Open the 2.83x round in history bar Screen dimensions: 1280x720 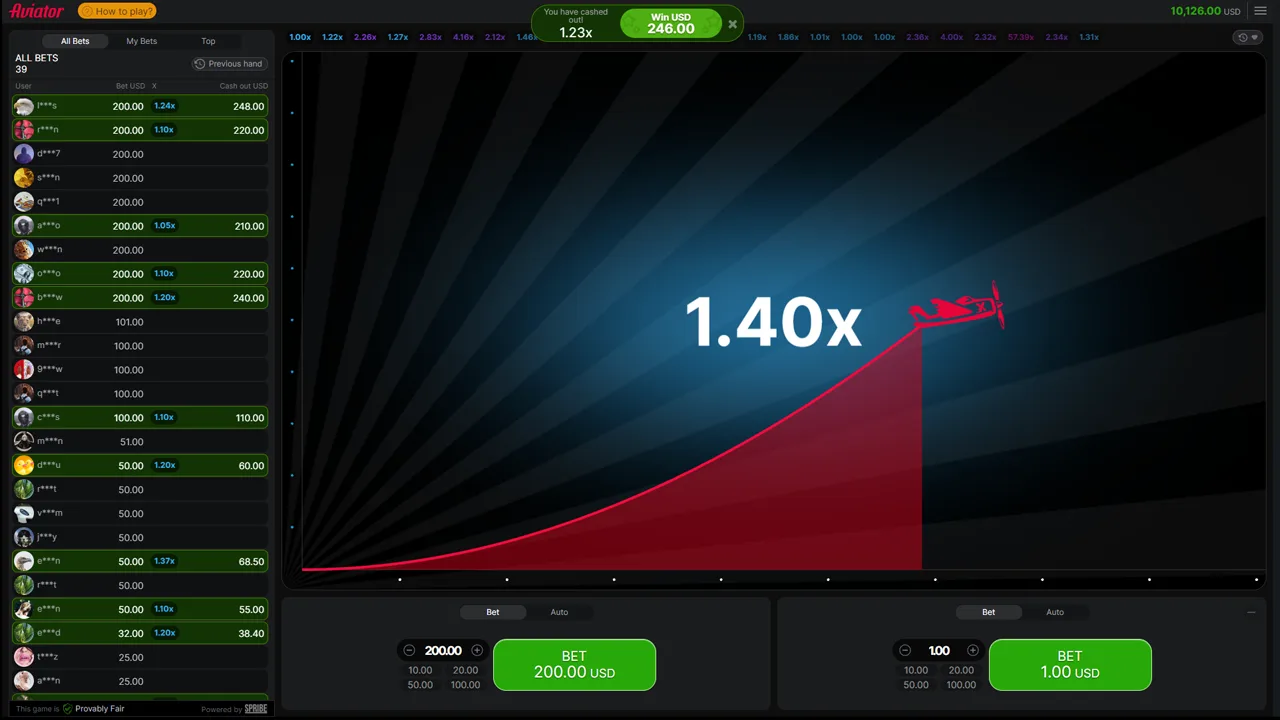430,37
